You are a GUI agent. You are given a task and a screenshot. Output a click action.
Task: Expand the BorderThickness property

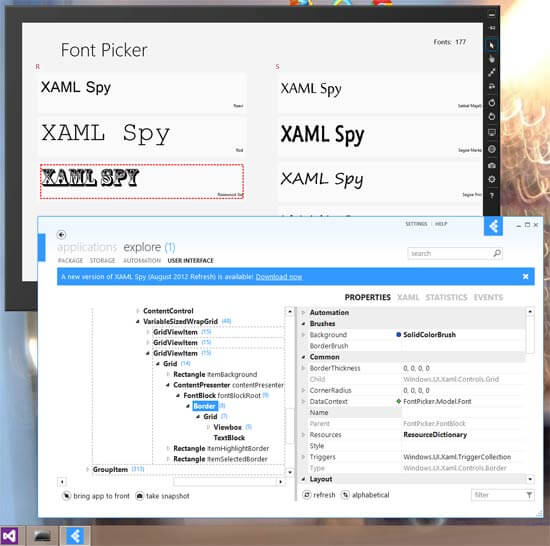(303, 368)
